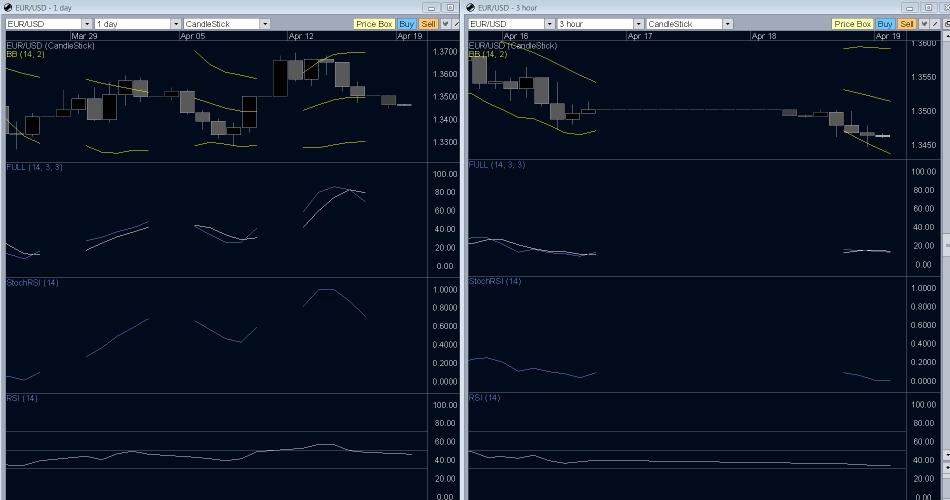Click the StochRSI (14) label in the 1 day chart
Image resolution: width=950 pixels, height=500 pixels.
(33, 282)
